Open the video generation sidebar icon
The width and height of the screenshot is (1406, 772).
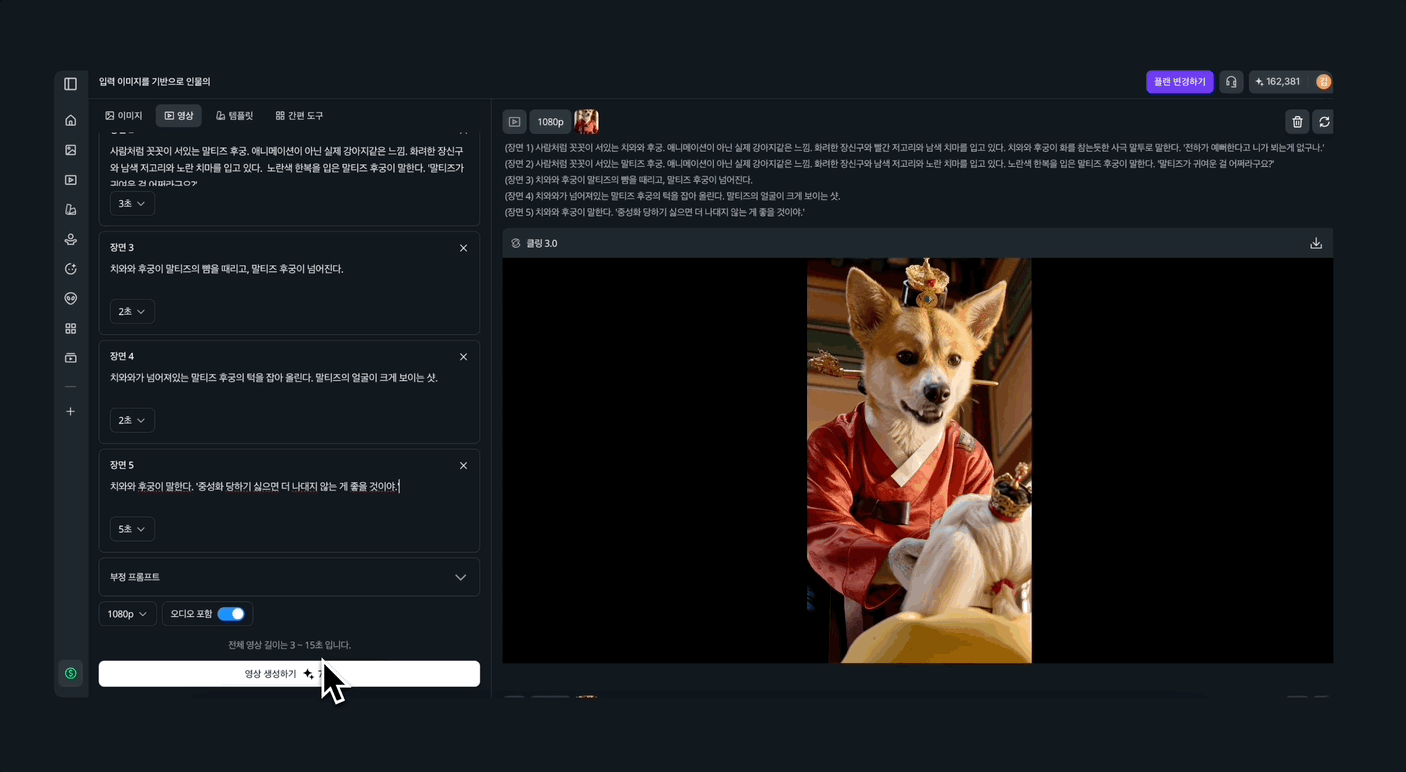pos(70,180)
